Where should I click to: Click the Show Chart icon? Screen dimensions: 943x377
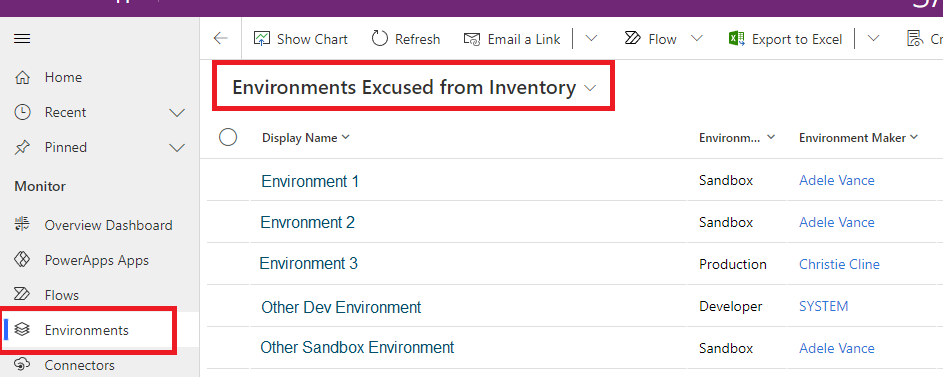tap(262, 39)
